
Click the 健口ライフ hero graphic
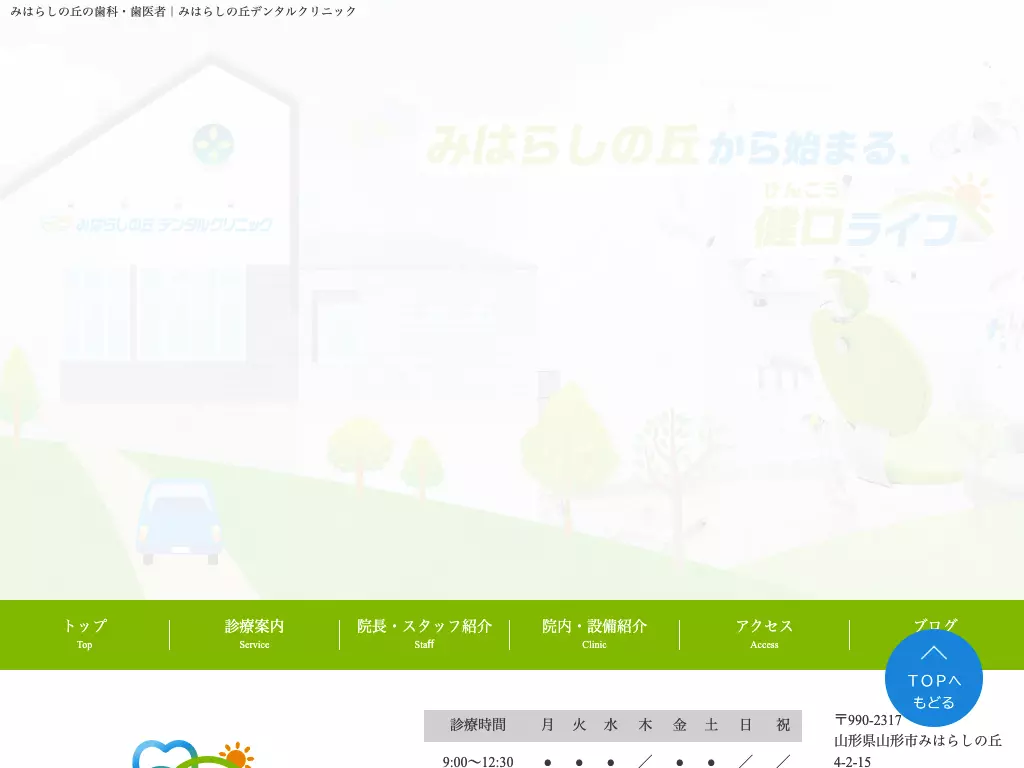(x=872, y=212)
